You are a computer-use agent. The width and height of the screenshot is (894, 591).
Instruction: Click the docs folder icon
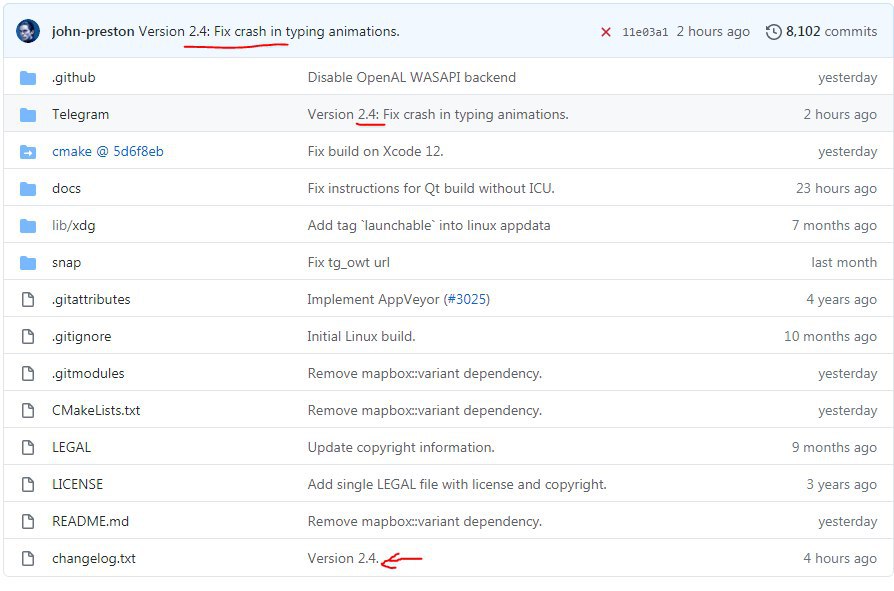point(28,189)
